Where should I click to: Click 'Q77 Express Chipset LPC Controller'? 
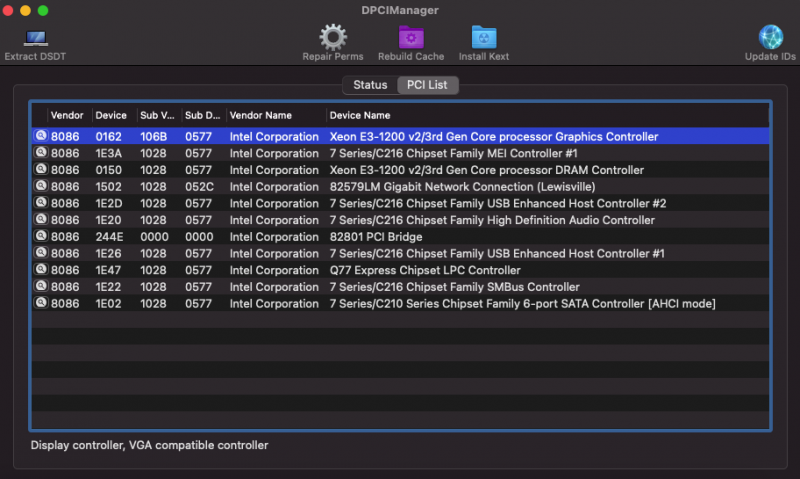[425, 270]
